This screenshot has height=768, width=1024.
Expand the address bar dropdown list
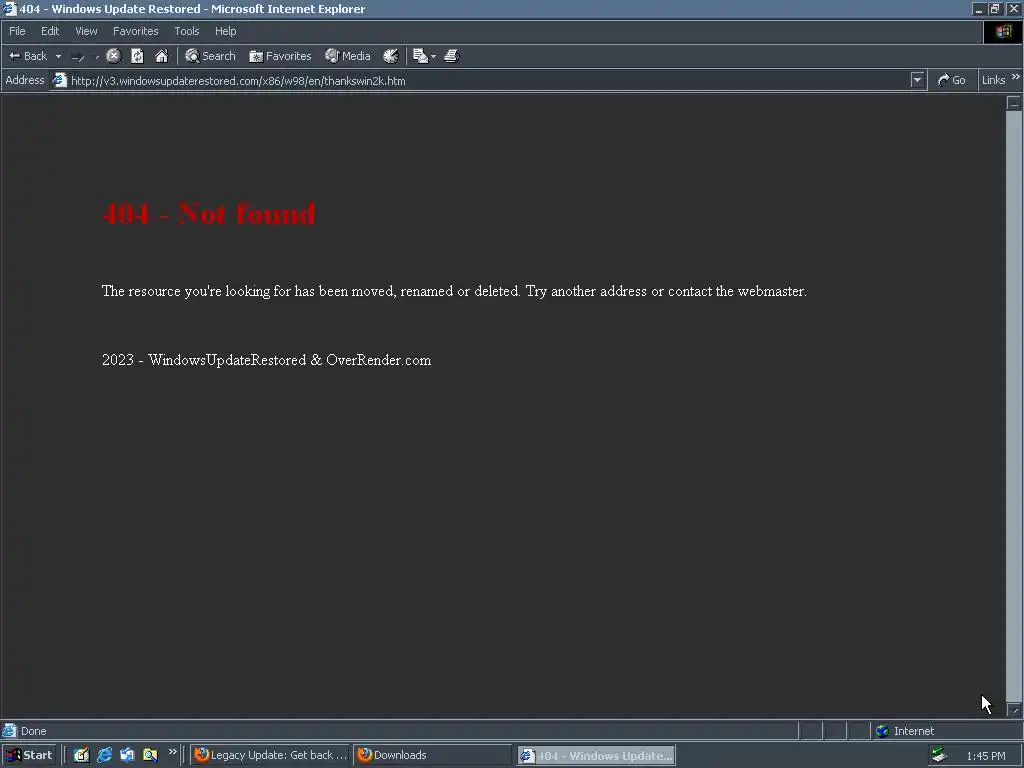pos(918,80)
